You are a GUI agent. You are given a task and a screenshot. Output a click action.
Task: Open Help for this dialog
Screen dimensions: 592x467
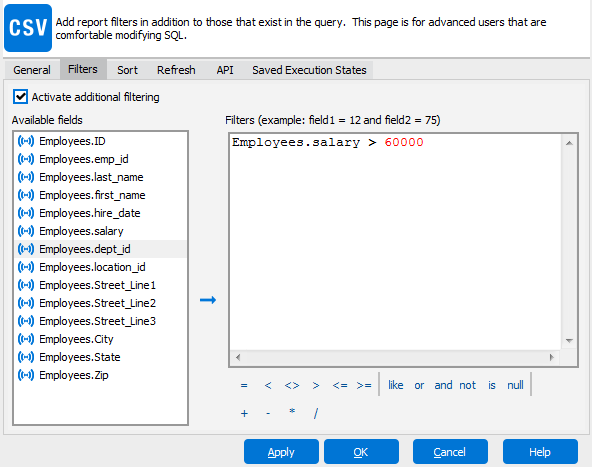tap(540, 452)
